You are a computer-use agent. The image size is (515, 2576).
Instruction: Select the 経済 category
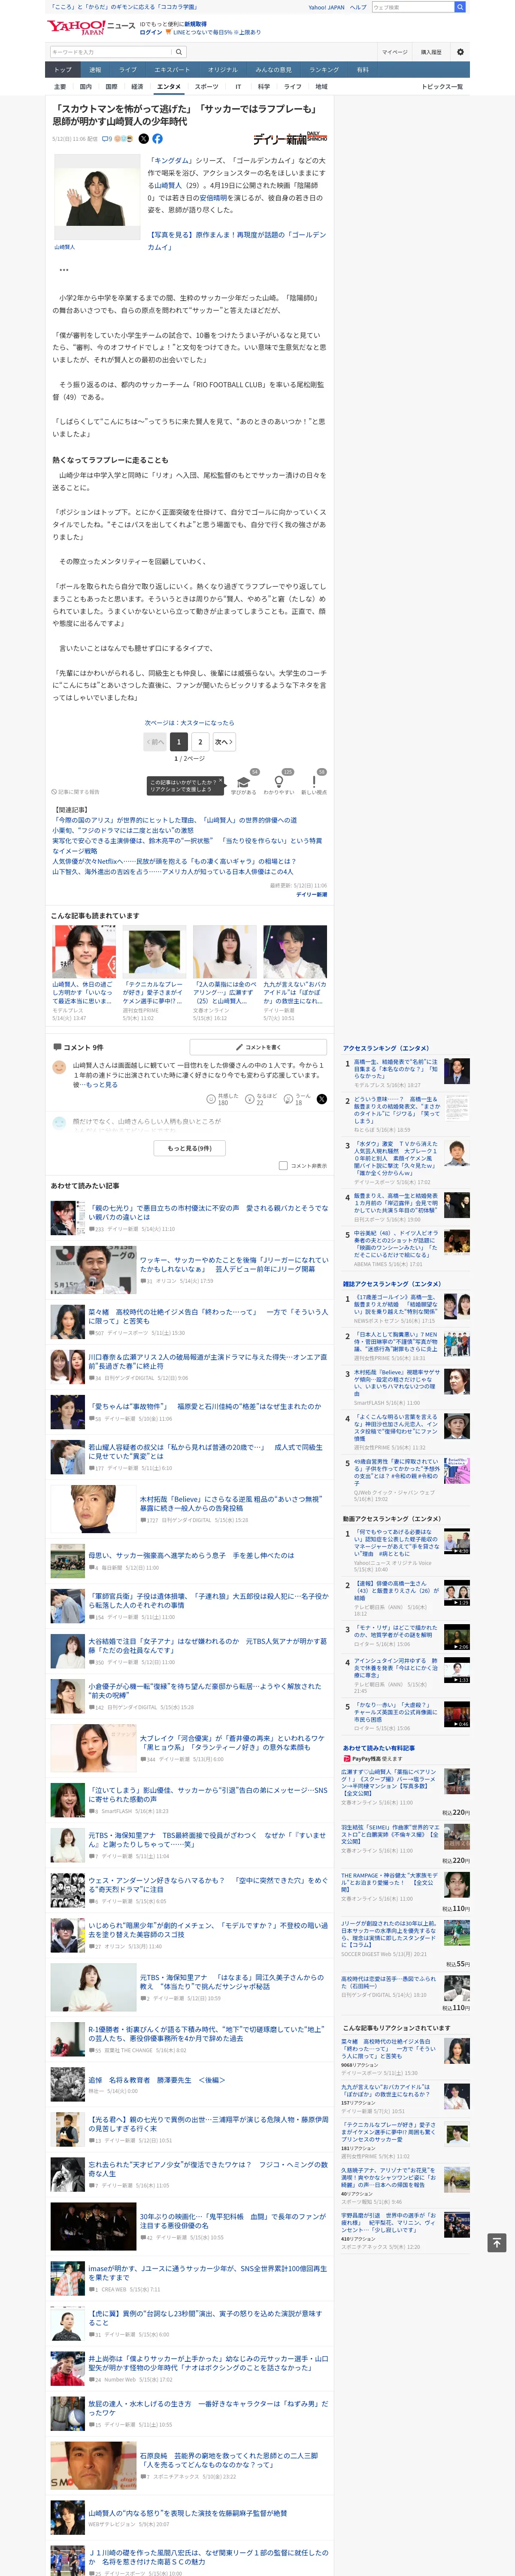137,87
